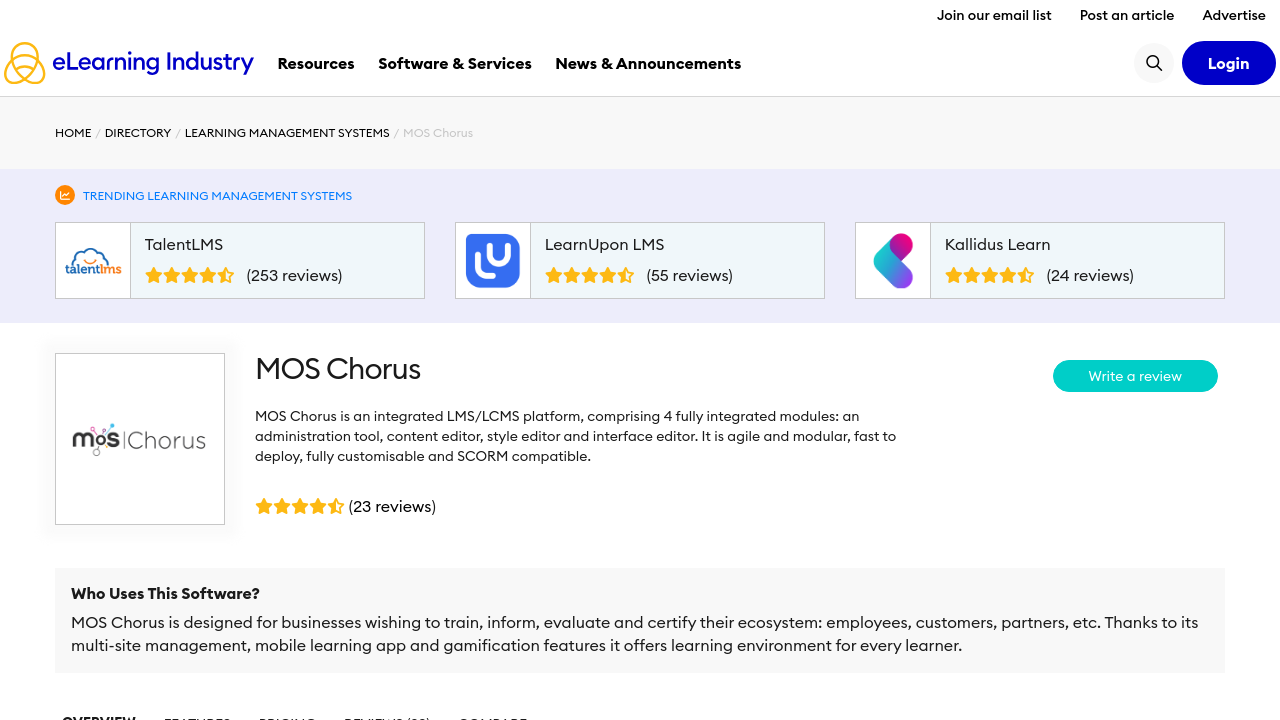1280x720 pixels.
Task: Click the (55 reviews) count
Action: point(689,275)
